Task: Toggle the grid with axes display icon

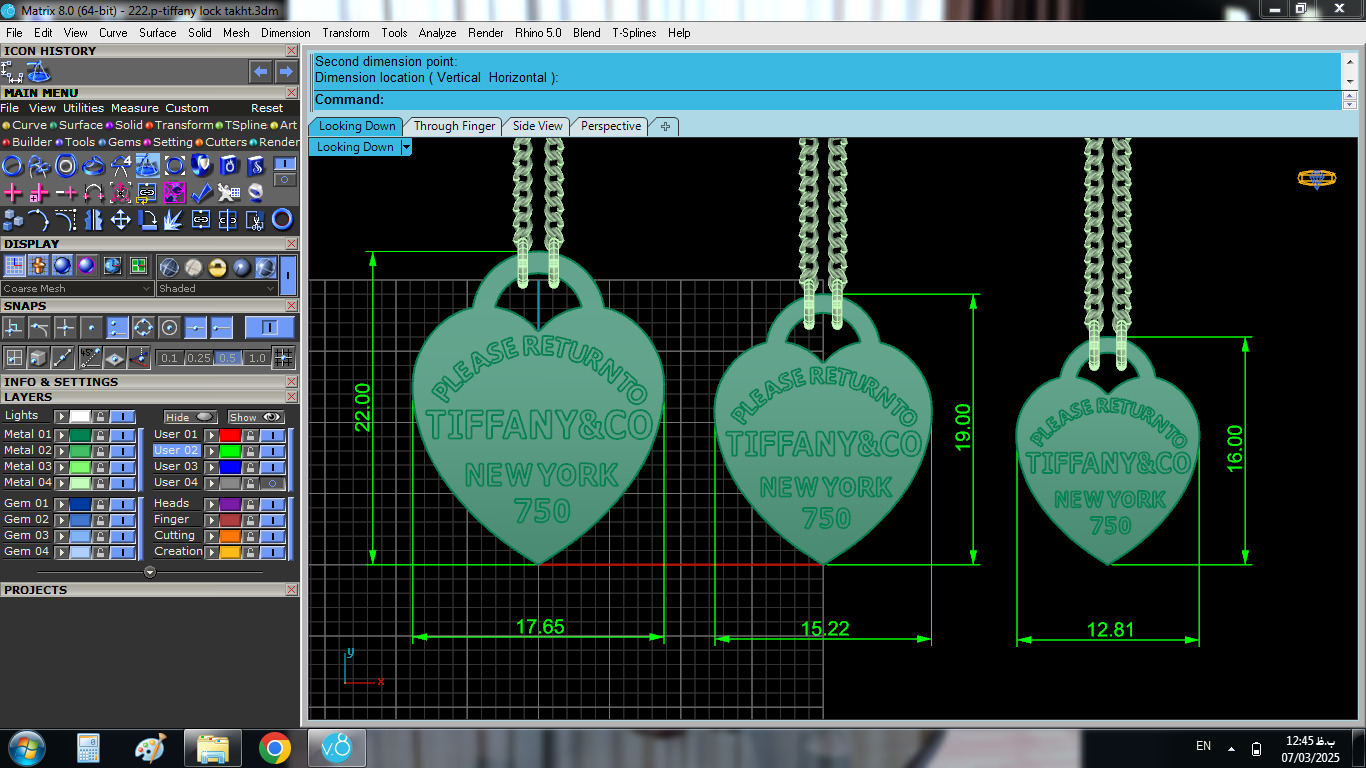Action: (14, 266)
